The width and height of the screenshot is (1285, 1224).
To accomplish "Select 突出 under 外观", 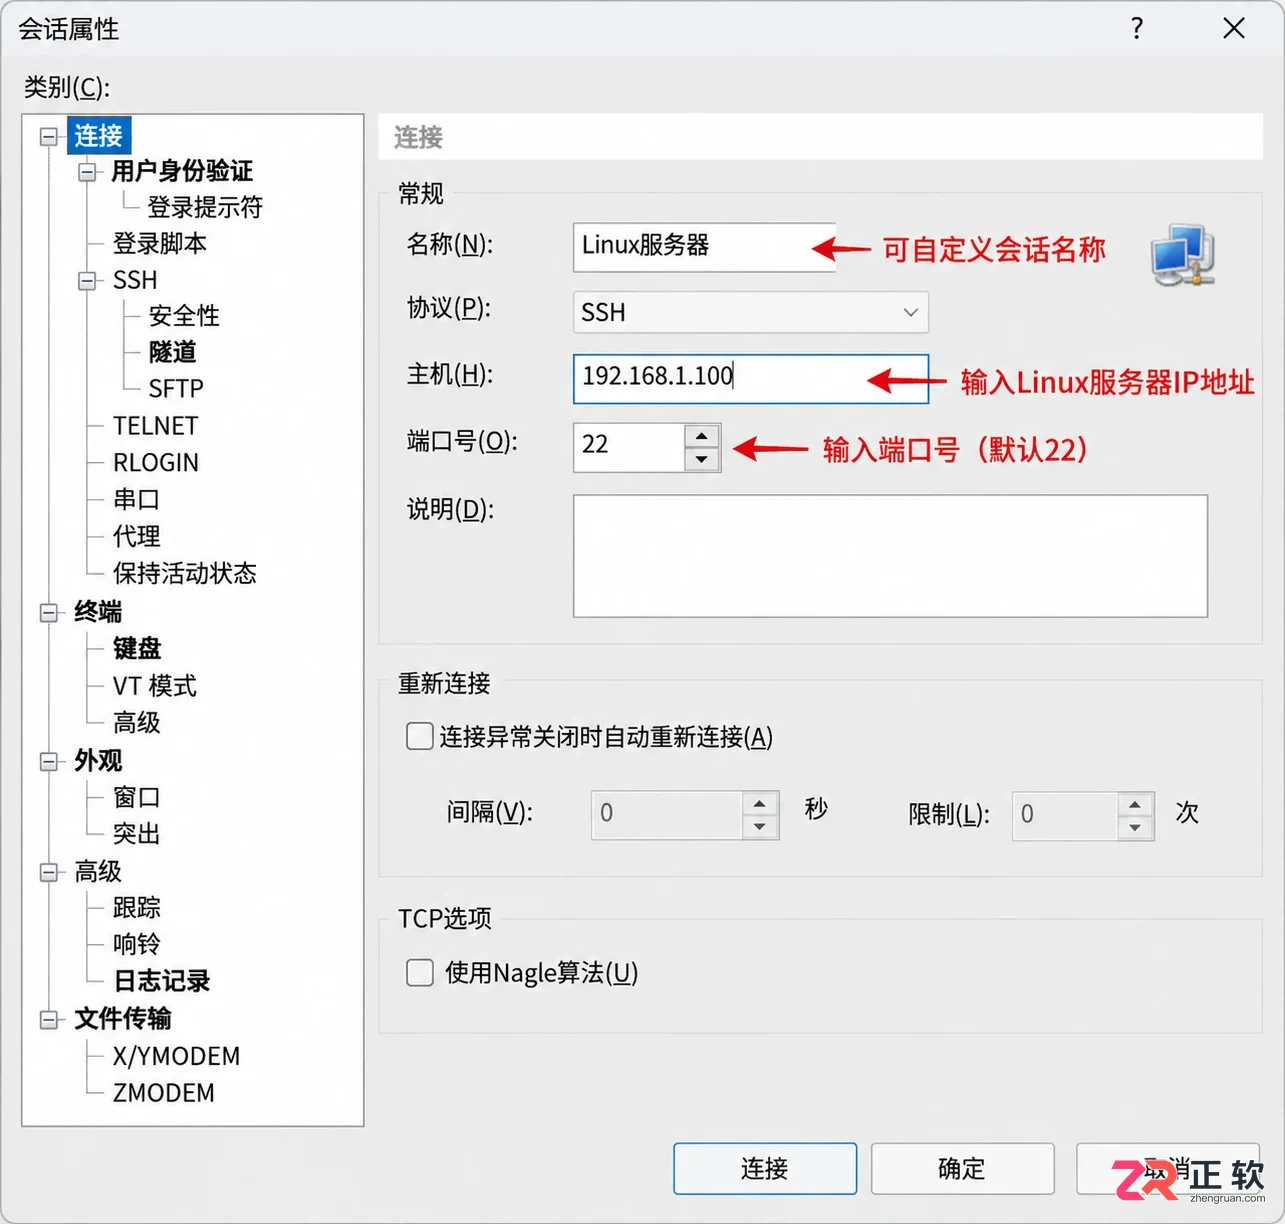I will click(136, 833).
